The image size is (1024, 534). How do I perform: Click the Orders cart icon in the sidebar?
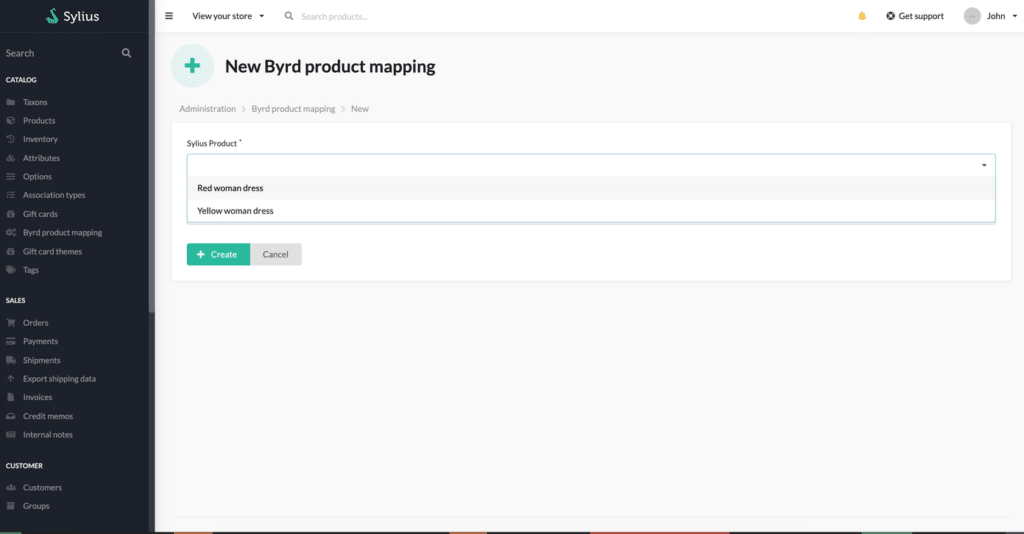[x=11, y=322]
